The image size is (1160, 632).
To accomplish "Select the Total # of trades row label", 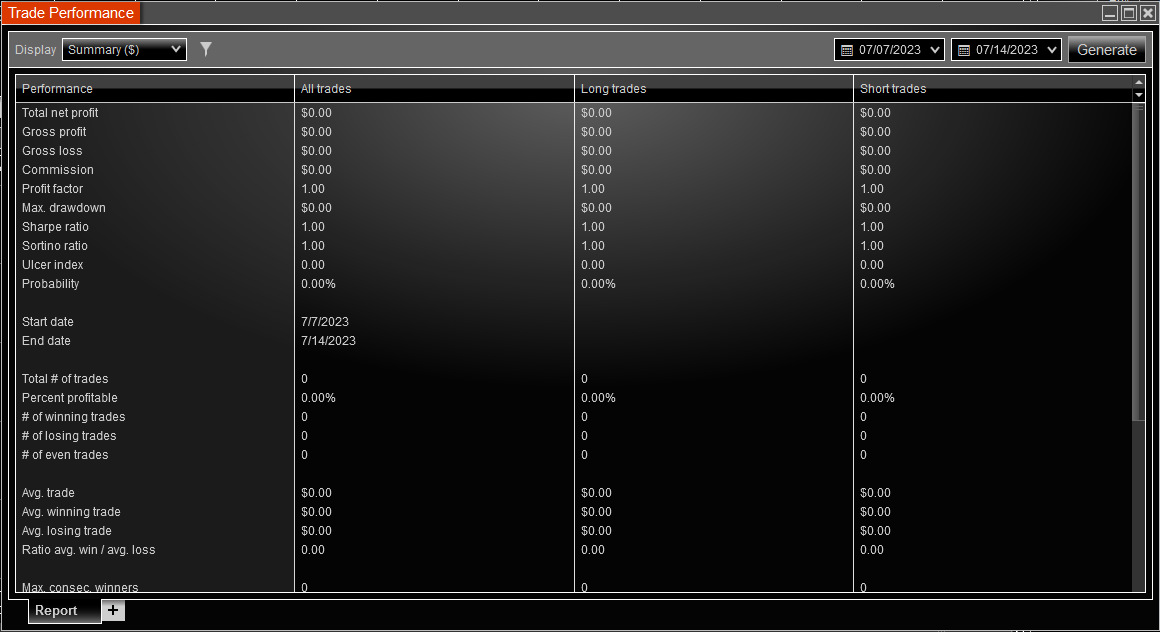I will pos(65,379).
